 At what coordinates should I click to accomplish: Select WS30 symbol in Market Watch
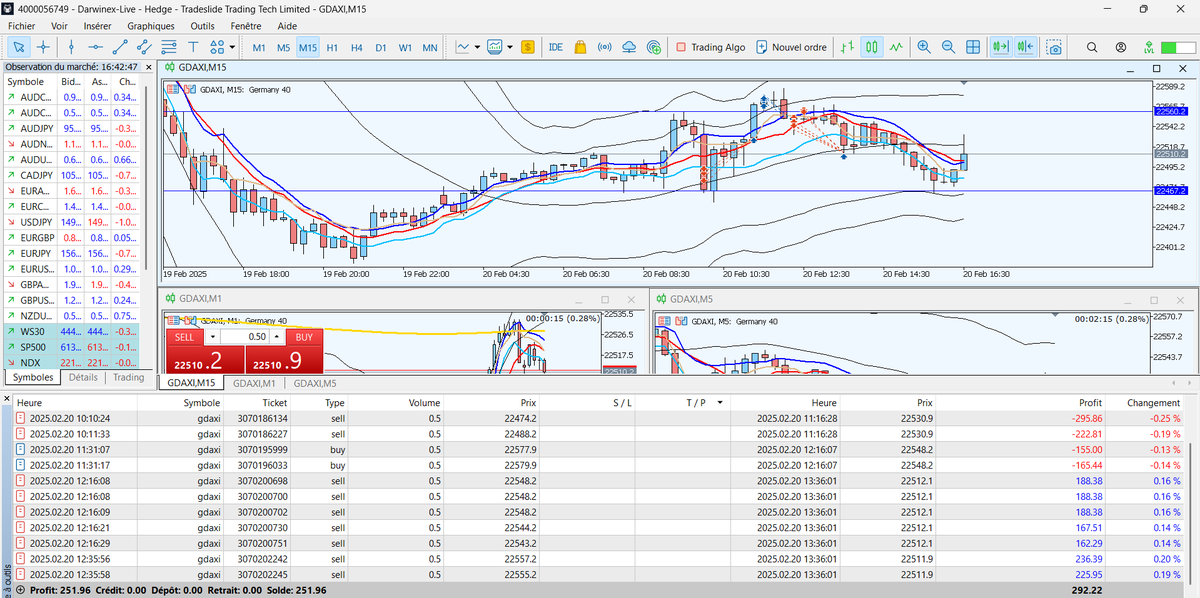point(73,331)
